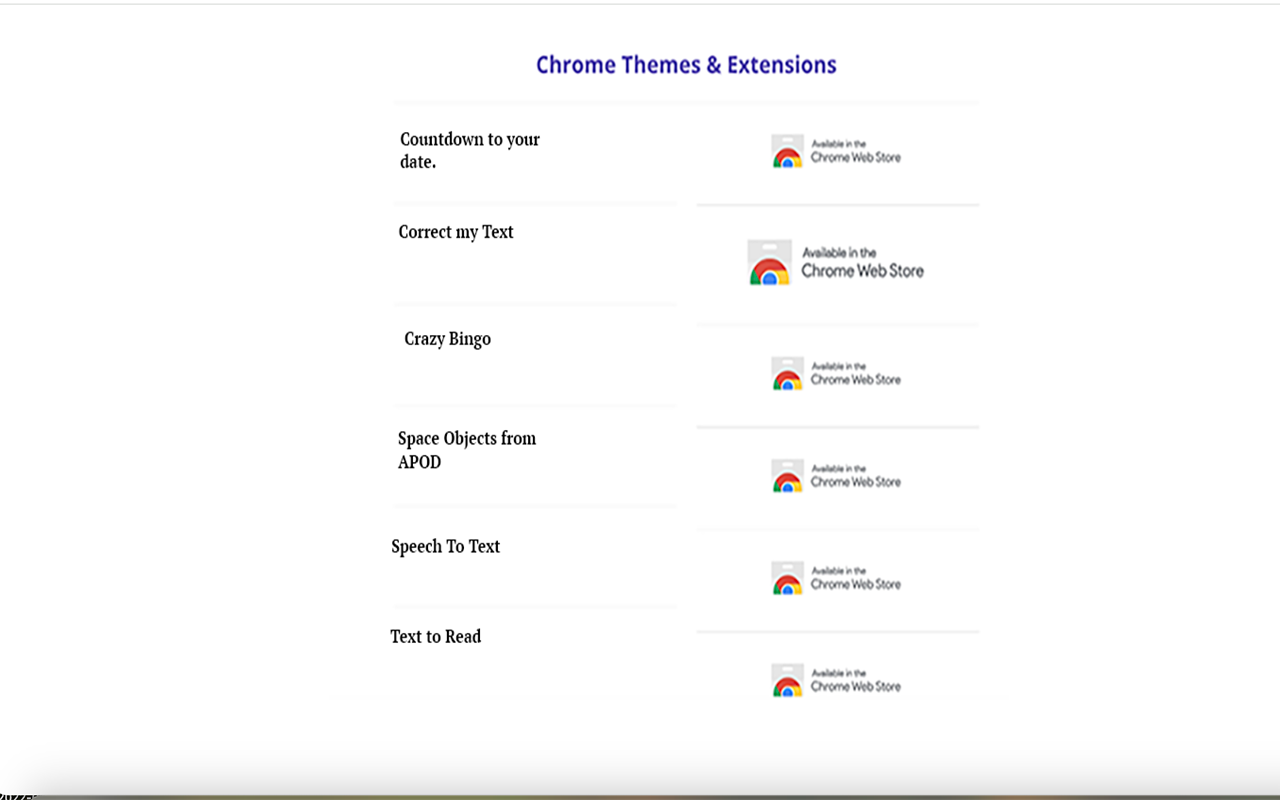Click the large Chrome Web Store badge beside Correct my Text
The width and height of the screenshot is (1280, 800).
point(838,262)
